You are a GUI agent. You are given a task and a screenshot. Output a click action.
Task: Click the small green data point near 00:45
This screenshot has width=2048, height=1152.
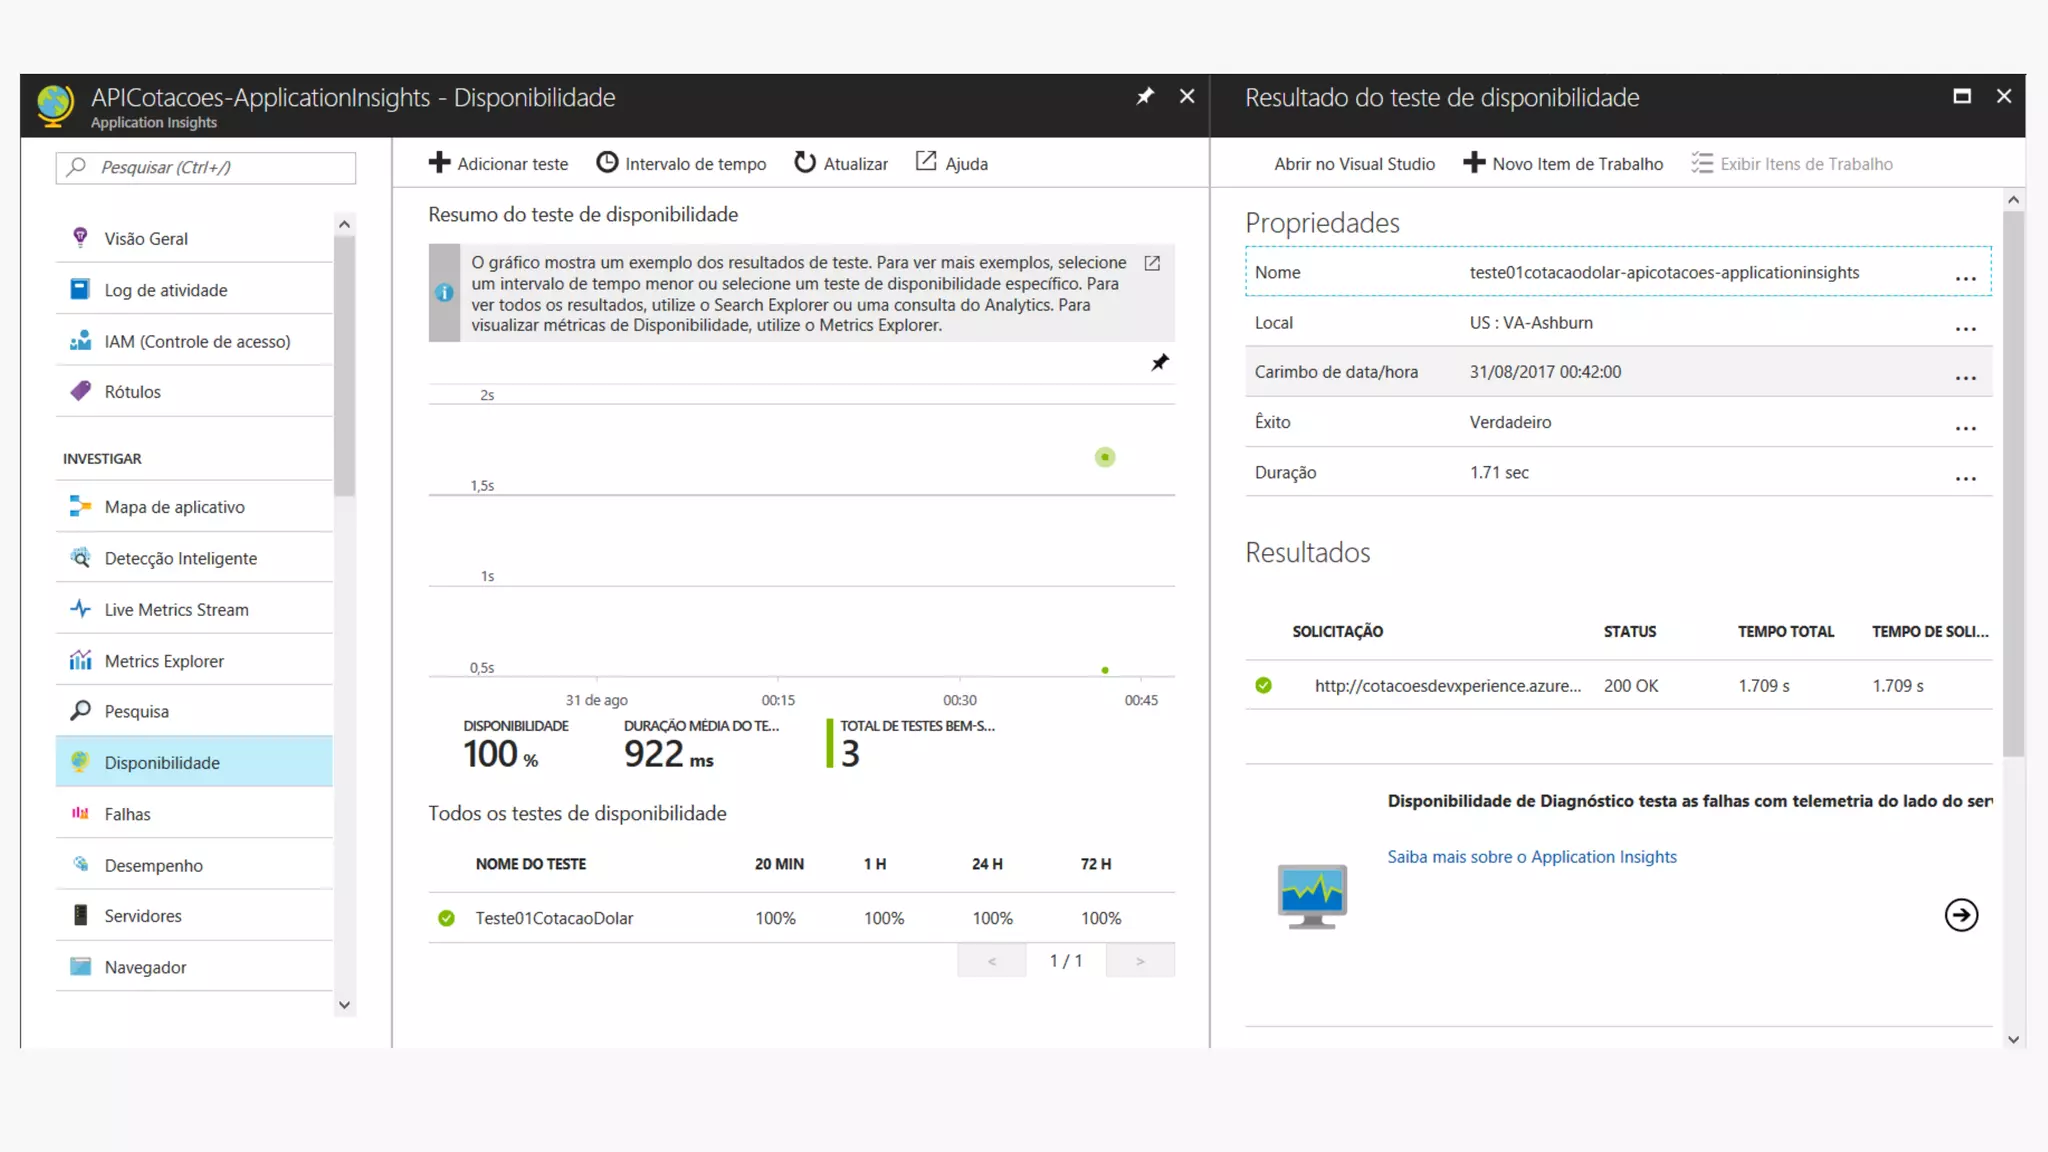1105,670
